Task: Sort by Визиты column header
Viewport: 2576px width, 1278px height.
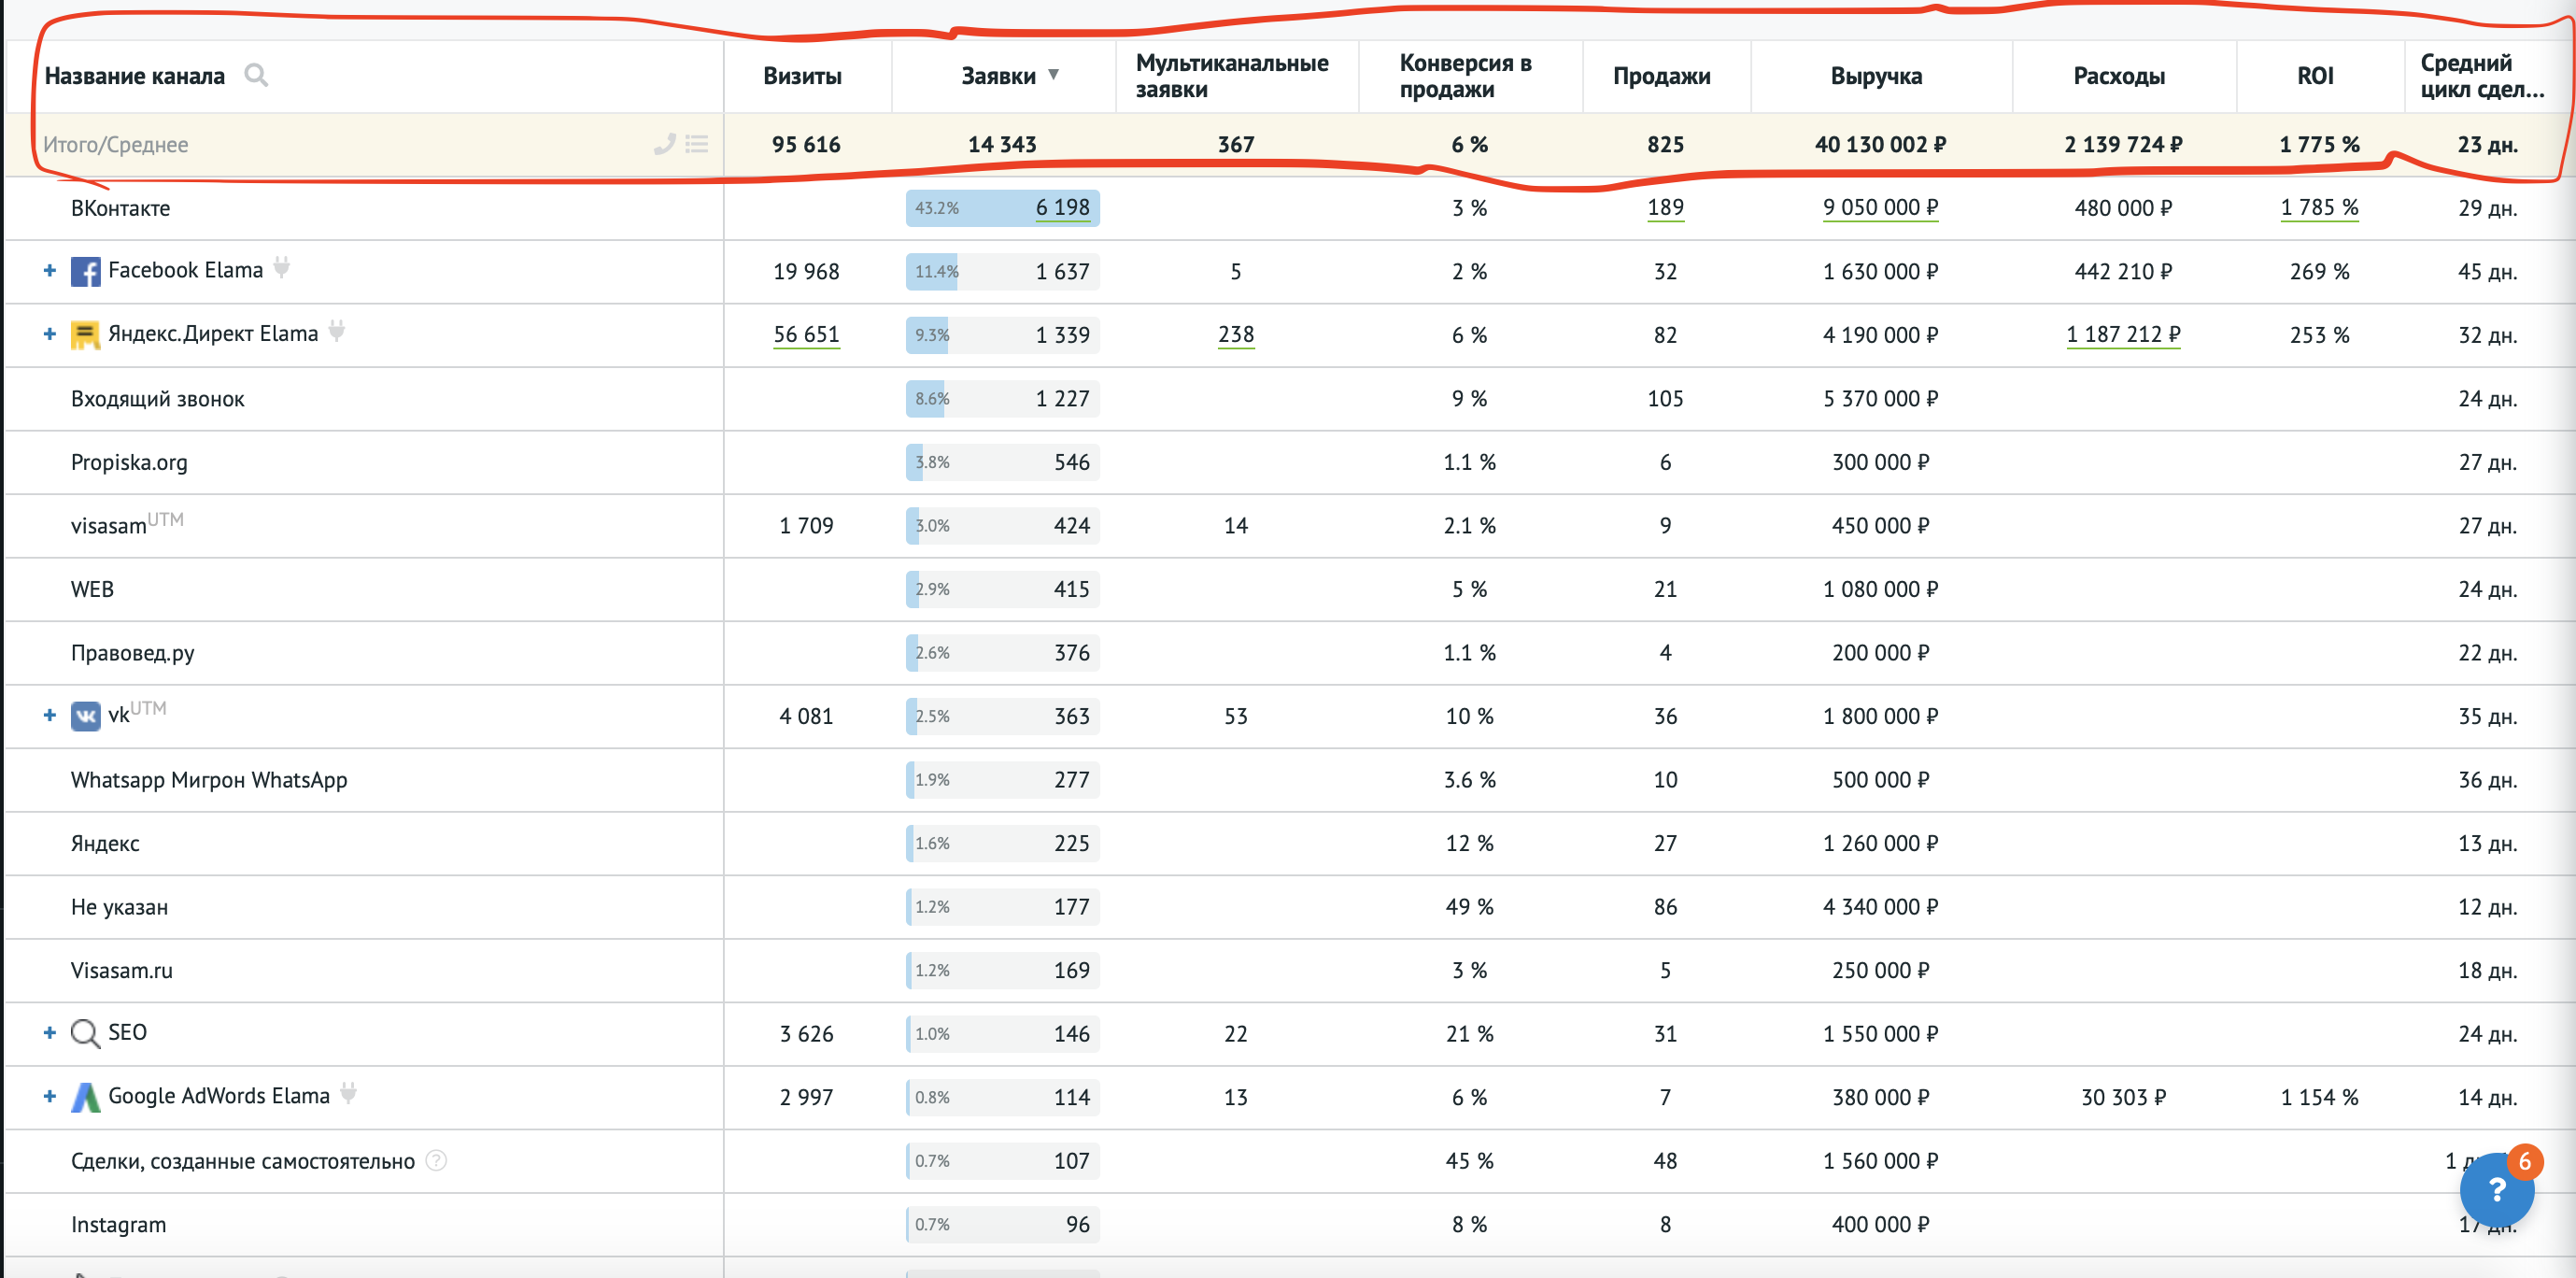Action: point(802,76)
